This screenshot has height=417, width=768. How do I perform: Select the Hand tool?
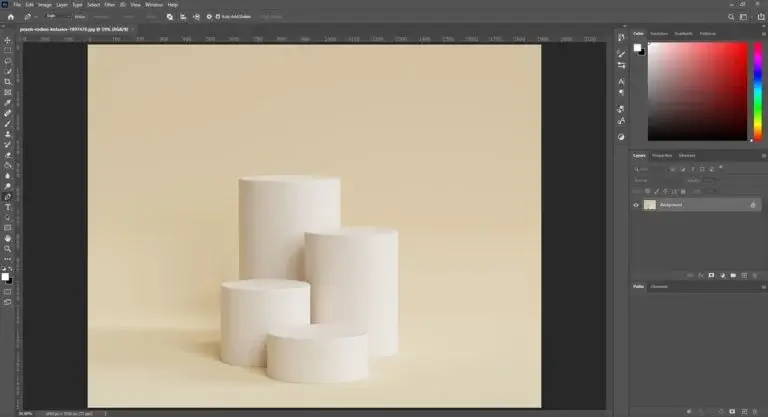click(x=8, y=238)
